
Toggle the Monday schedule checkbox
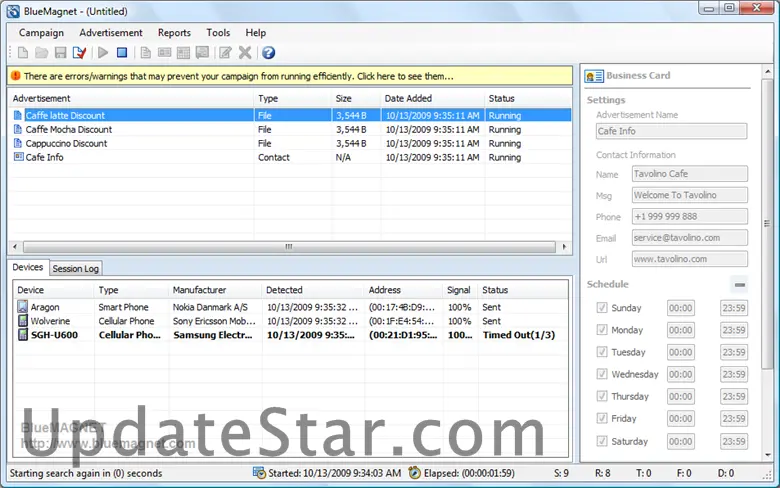602,329
